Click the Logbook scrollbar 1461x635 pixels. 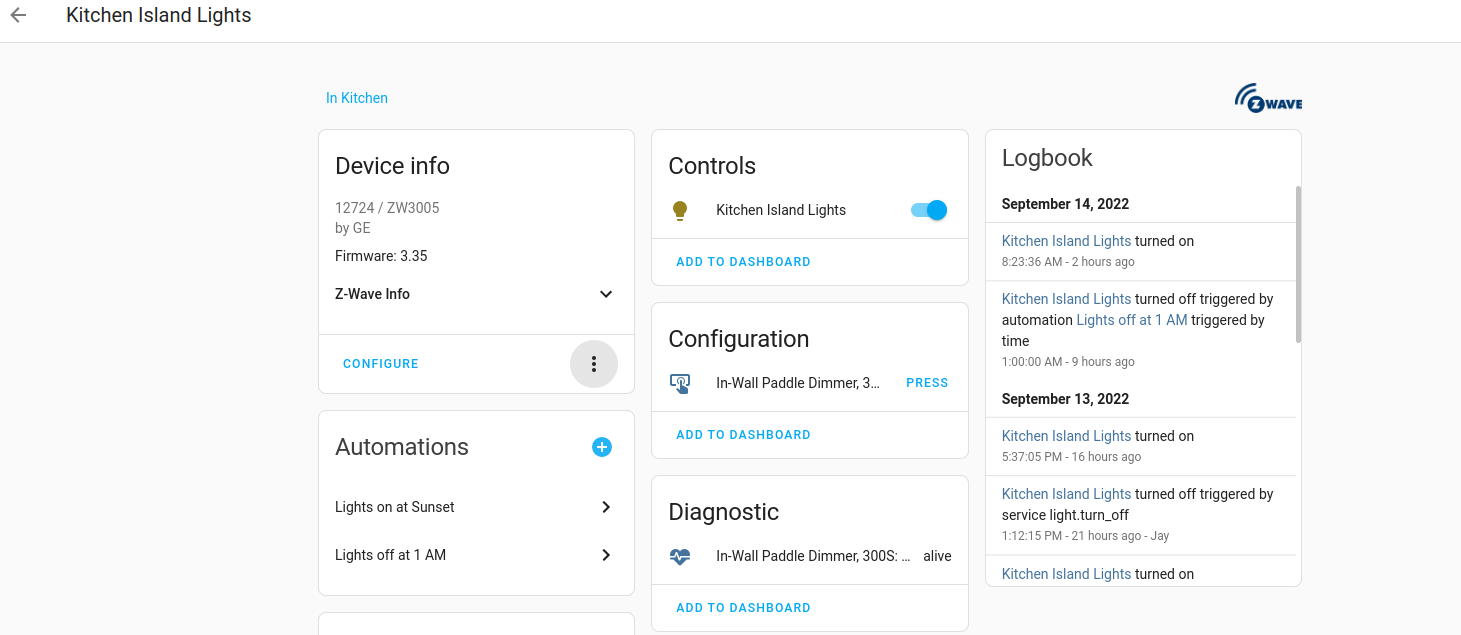[x=1298, y=264]
